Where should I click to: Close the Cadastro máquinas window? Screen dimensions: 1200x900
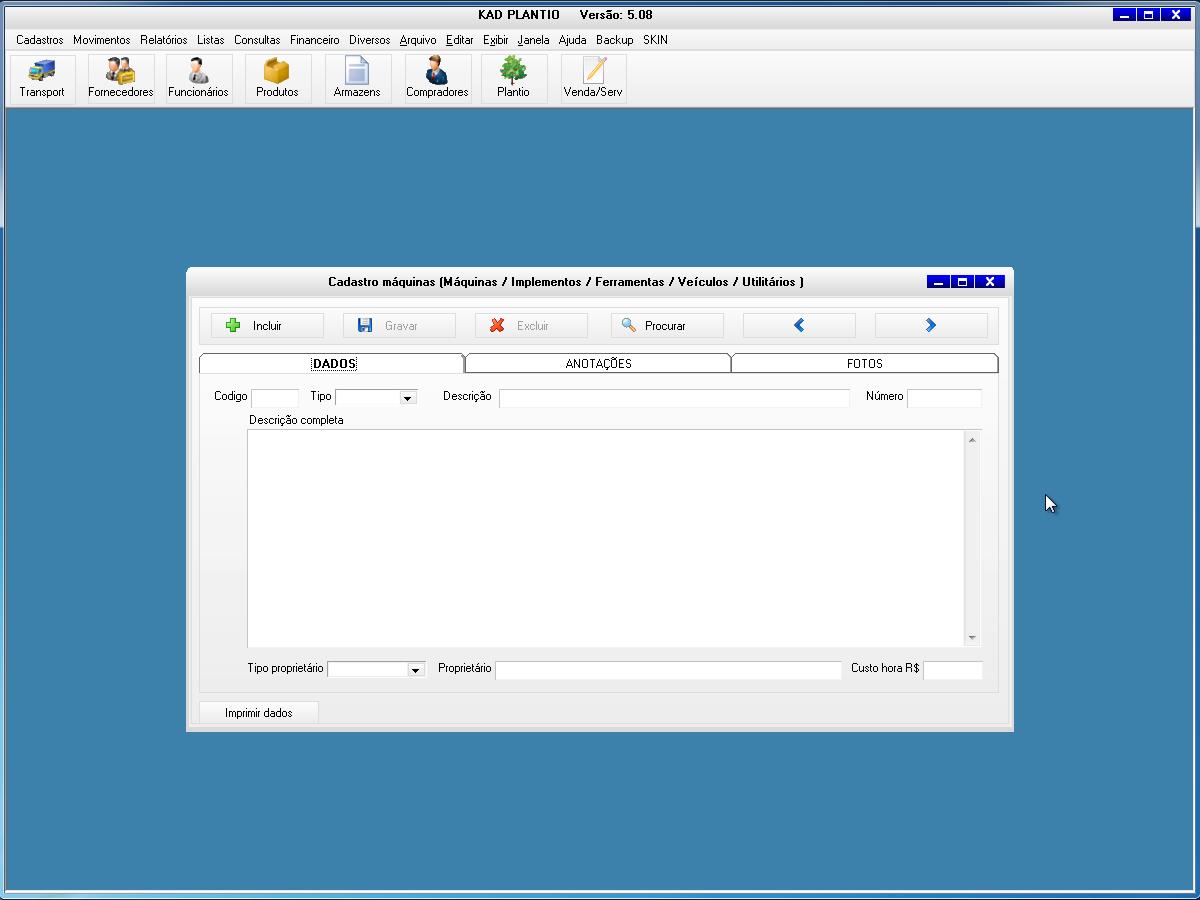click(990, 282)
